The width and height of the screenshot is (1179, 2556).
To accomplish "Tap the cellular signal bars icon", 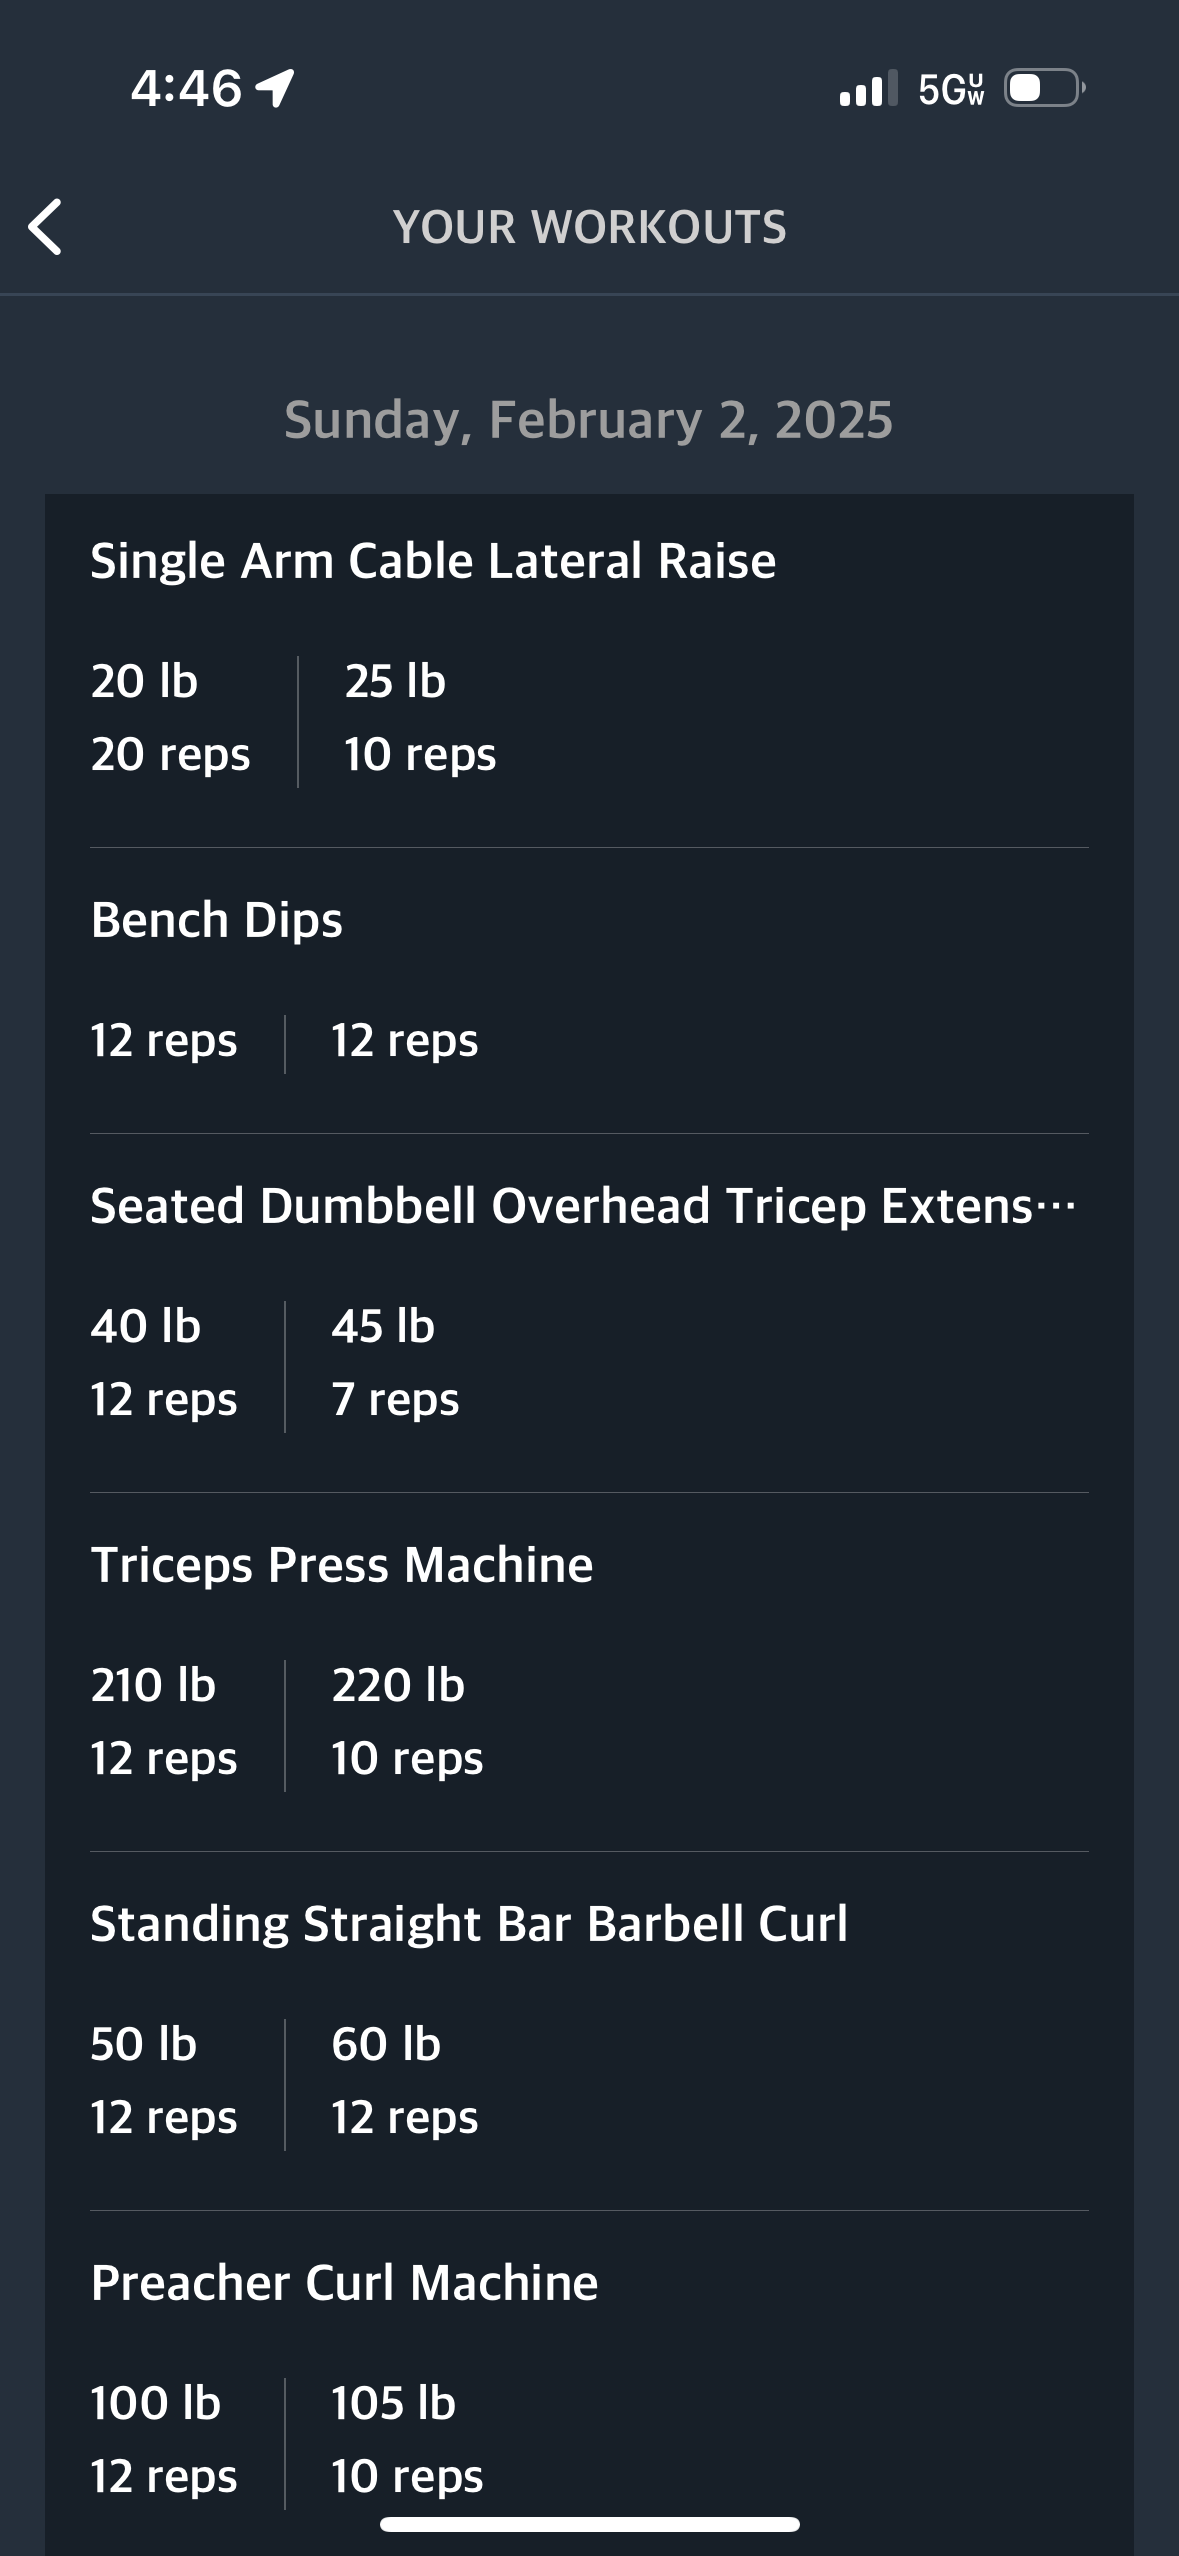I will coord(868,88).
